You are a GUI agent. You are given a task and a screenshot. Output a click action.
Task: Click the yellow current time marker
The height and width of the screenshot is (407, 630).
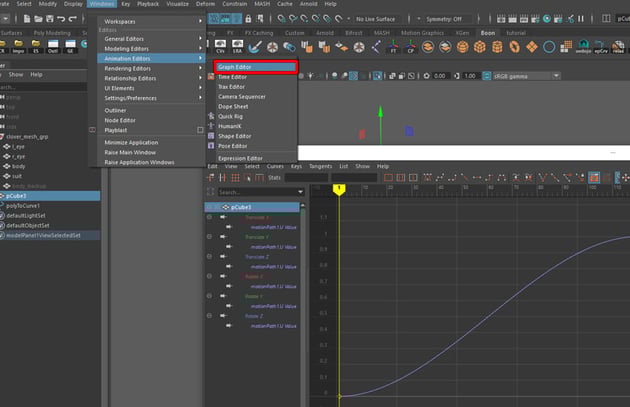pos(339,188)
